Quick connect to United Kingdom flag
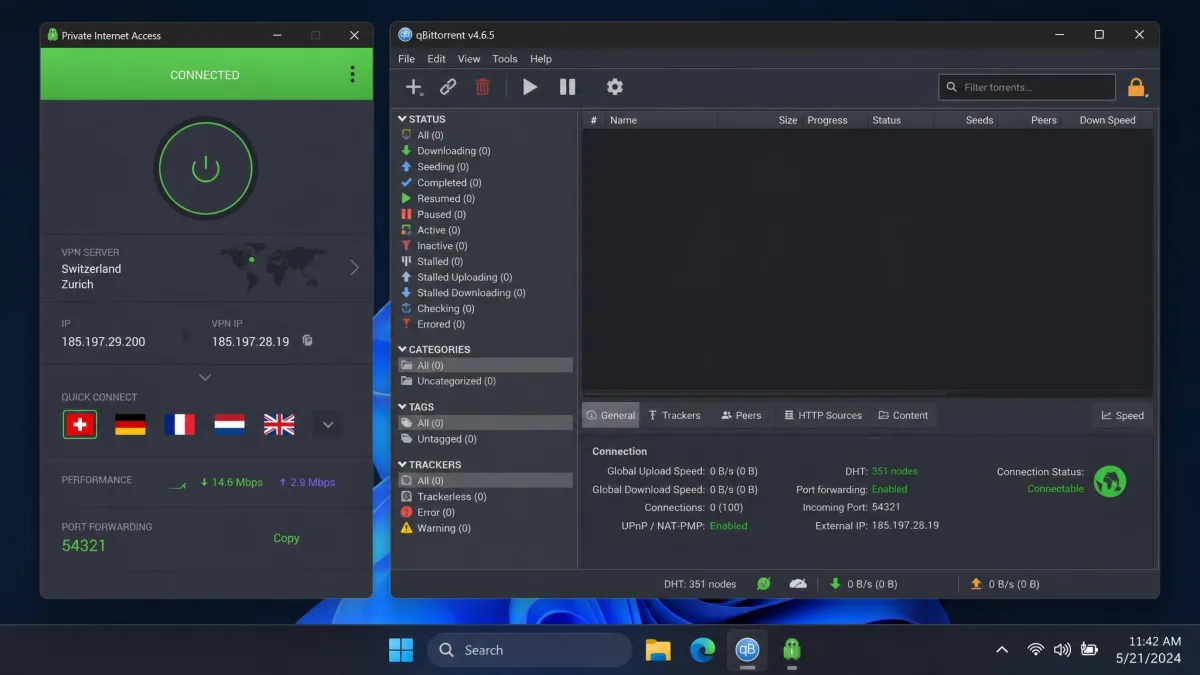Viewport: 1200px width, 675px height. pyautogui.click(x=279, y=425)
